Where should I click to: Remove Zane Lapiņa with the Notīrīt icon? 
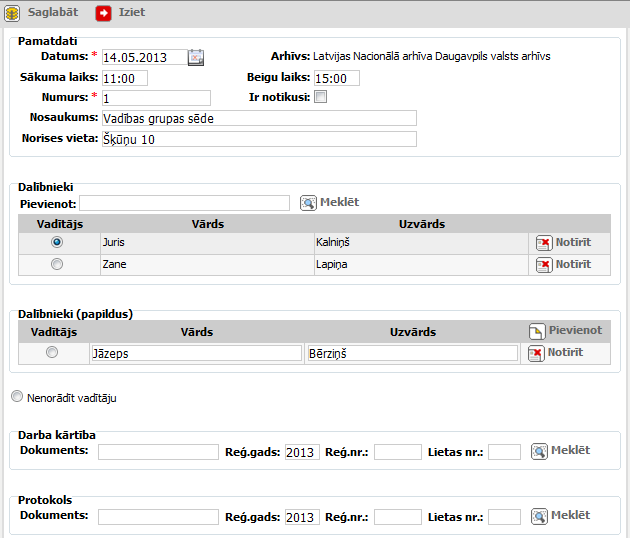[543, 265]
